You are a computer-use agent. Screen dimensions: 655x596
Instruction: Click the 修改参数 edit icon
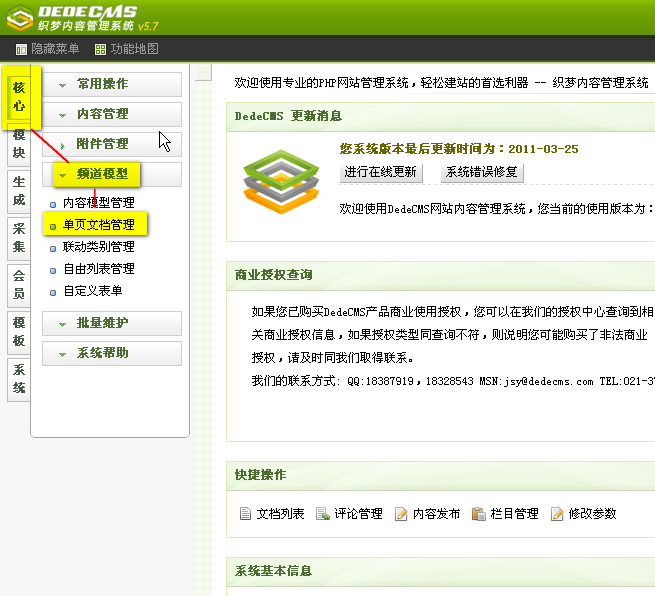click(557, 513)
